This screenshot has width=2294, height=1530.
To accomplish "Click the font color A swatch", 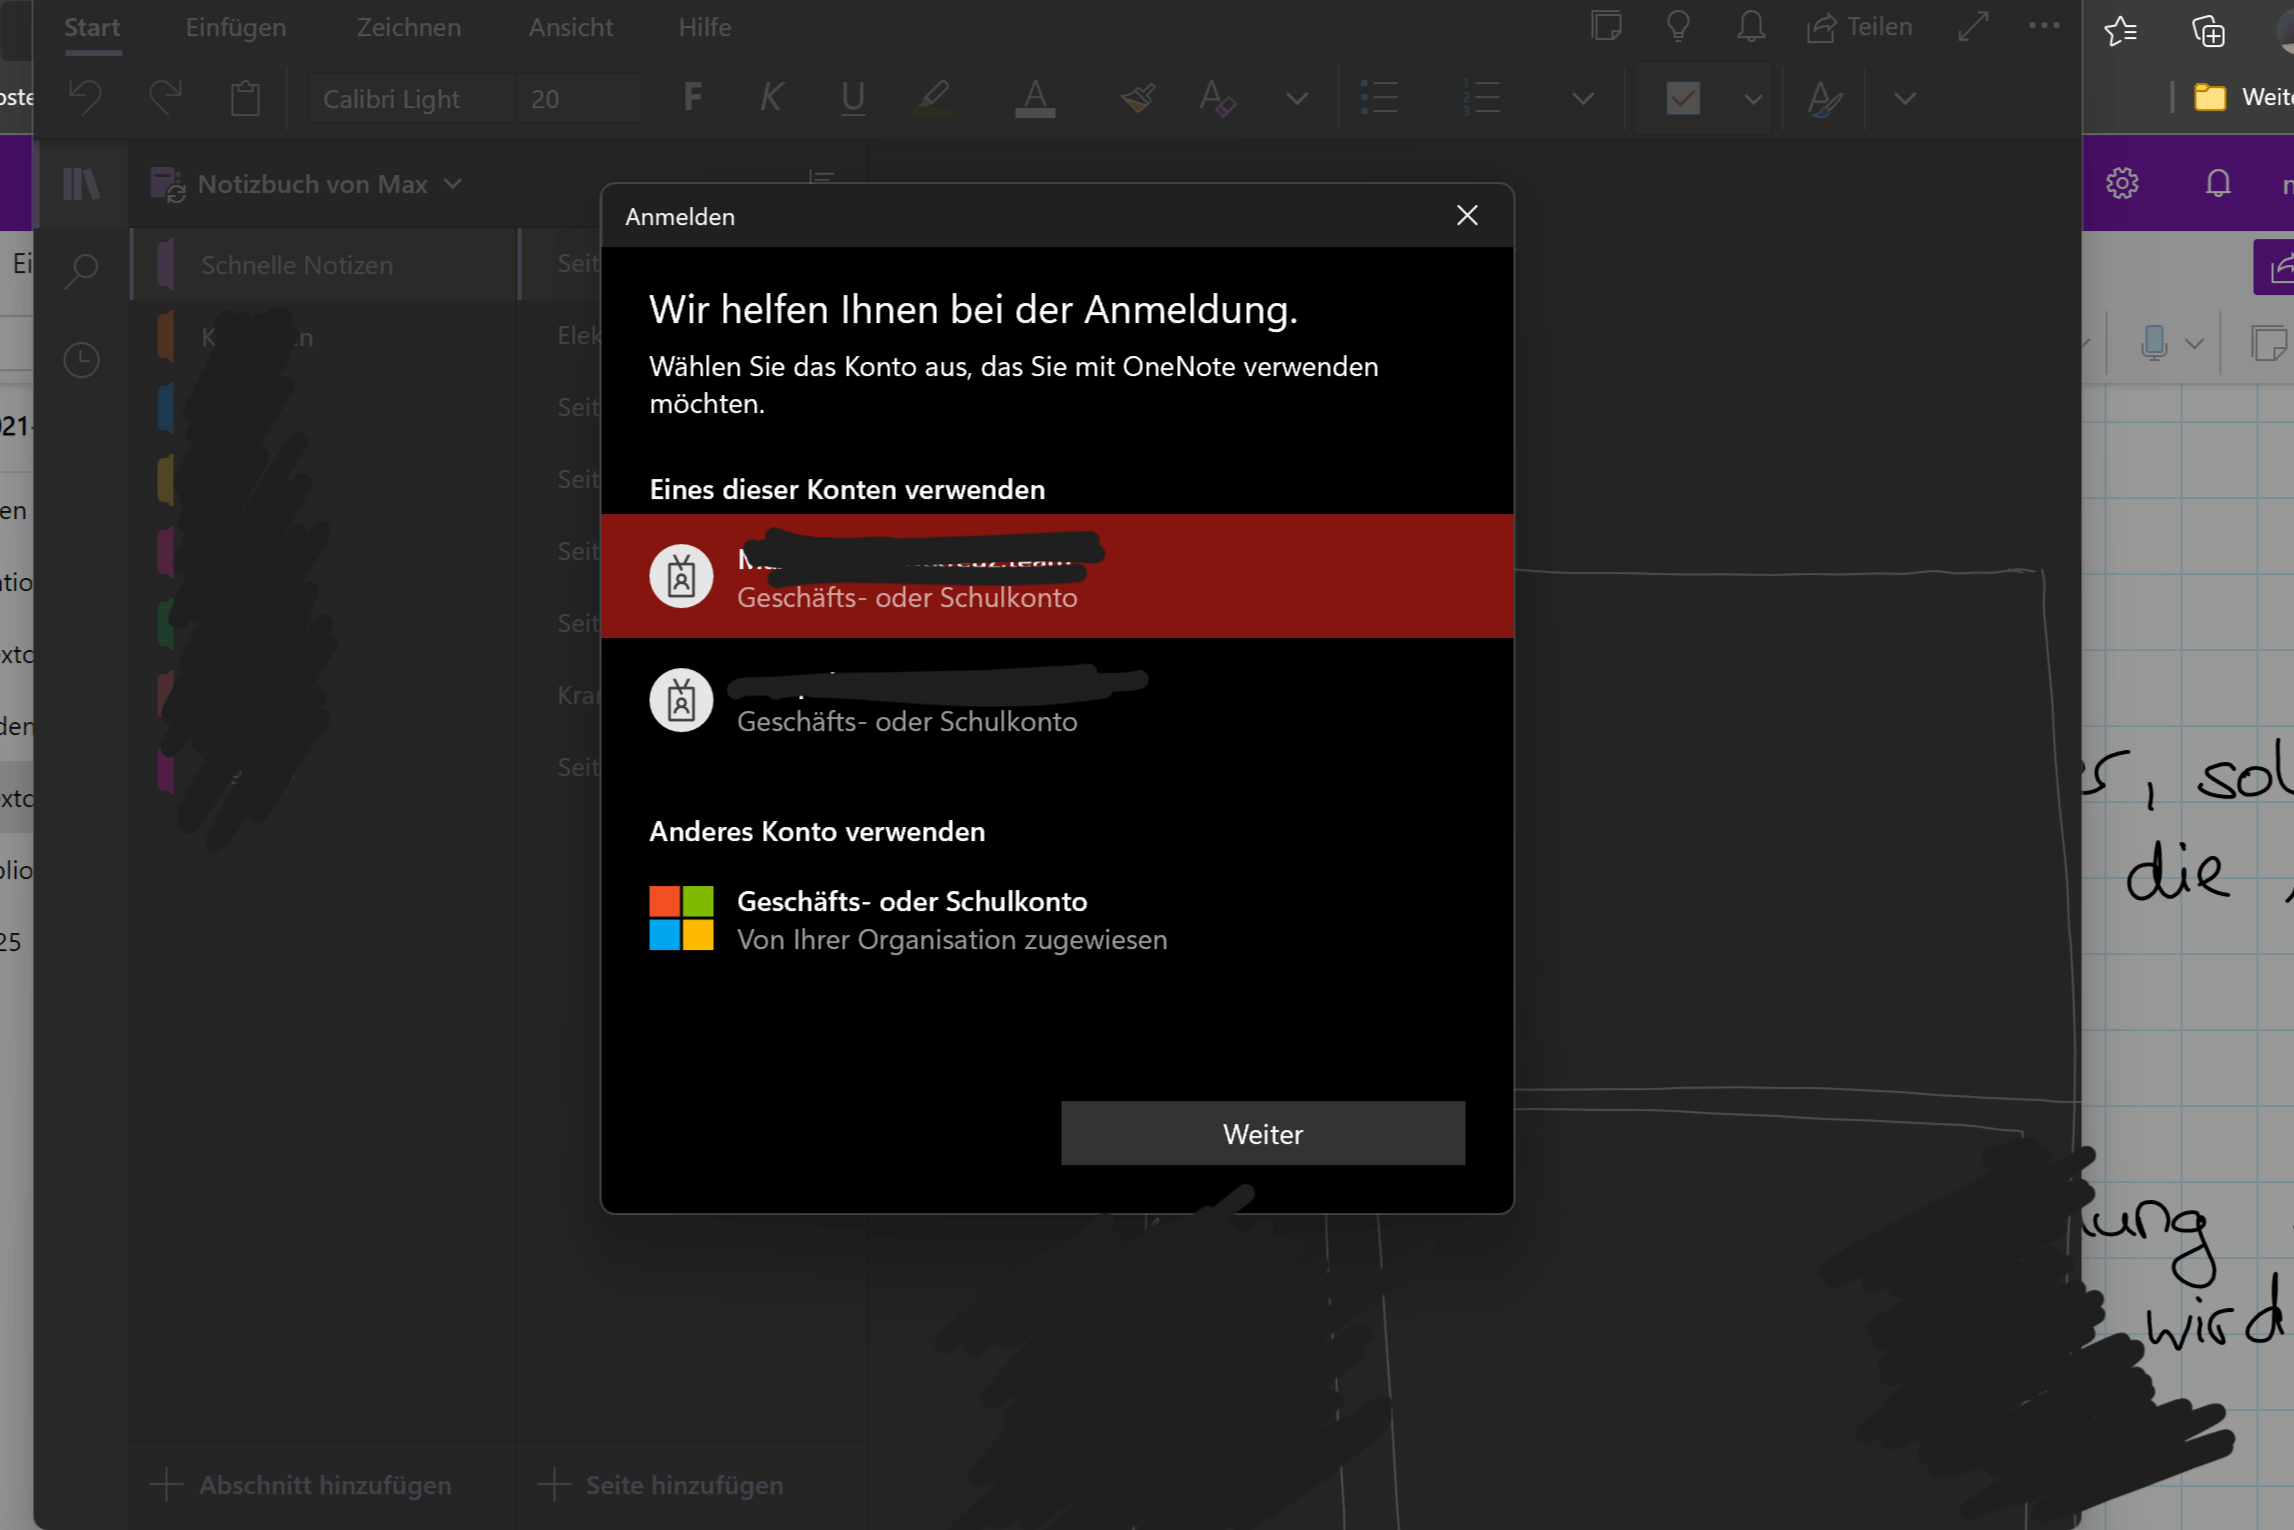I will coord(1035,98).
